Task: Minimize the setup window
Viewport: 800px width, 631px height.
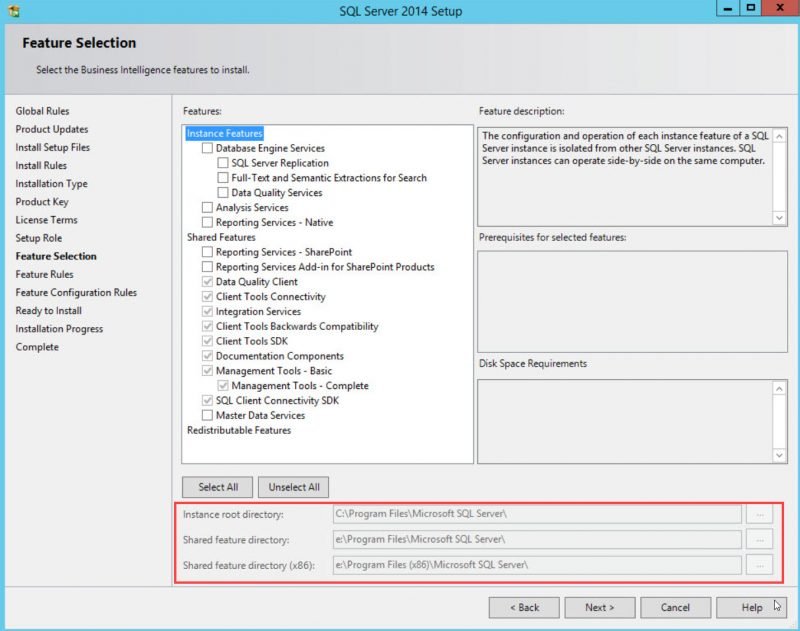Action: click(x=728, y=8)
